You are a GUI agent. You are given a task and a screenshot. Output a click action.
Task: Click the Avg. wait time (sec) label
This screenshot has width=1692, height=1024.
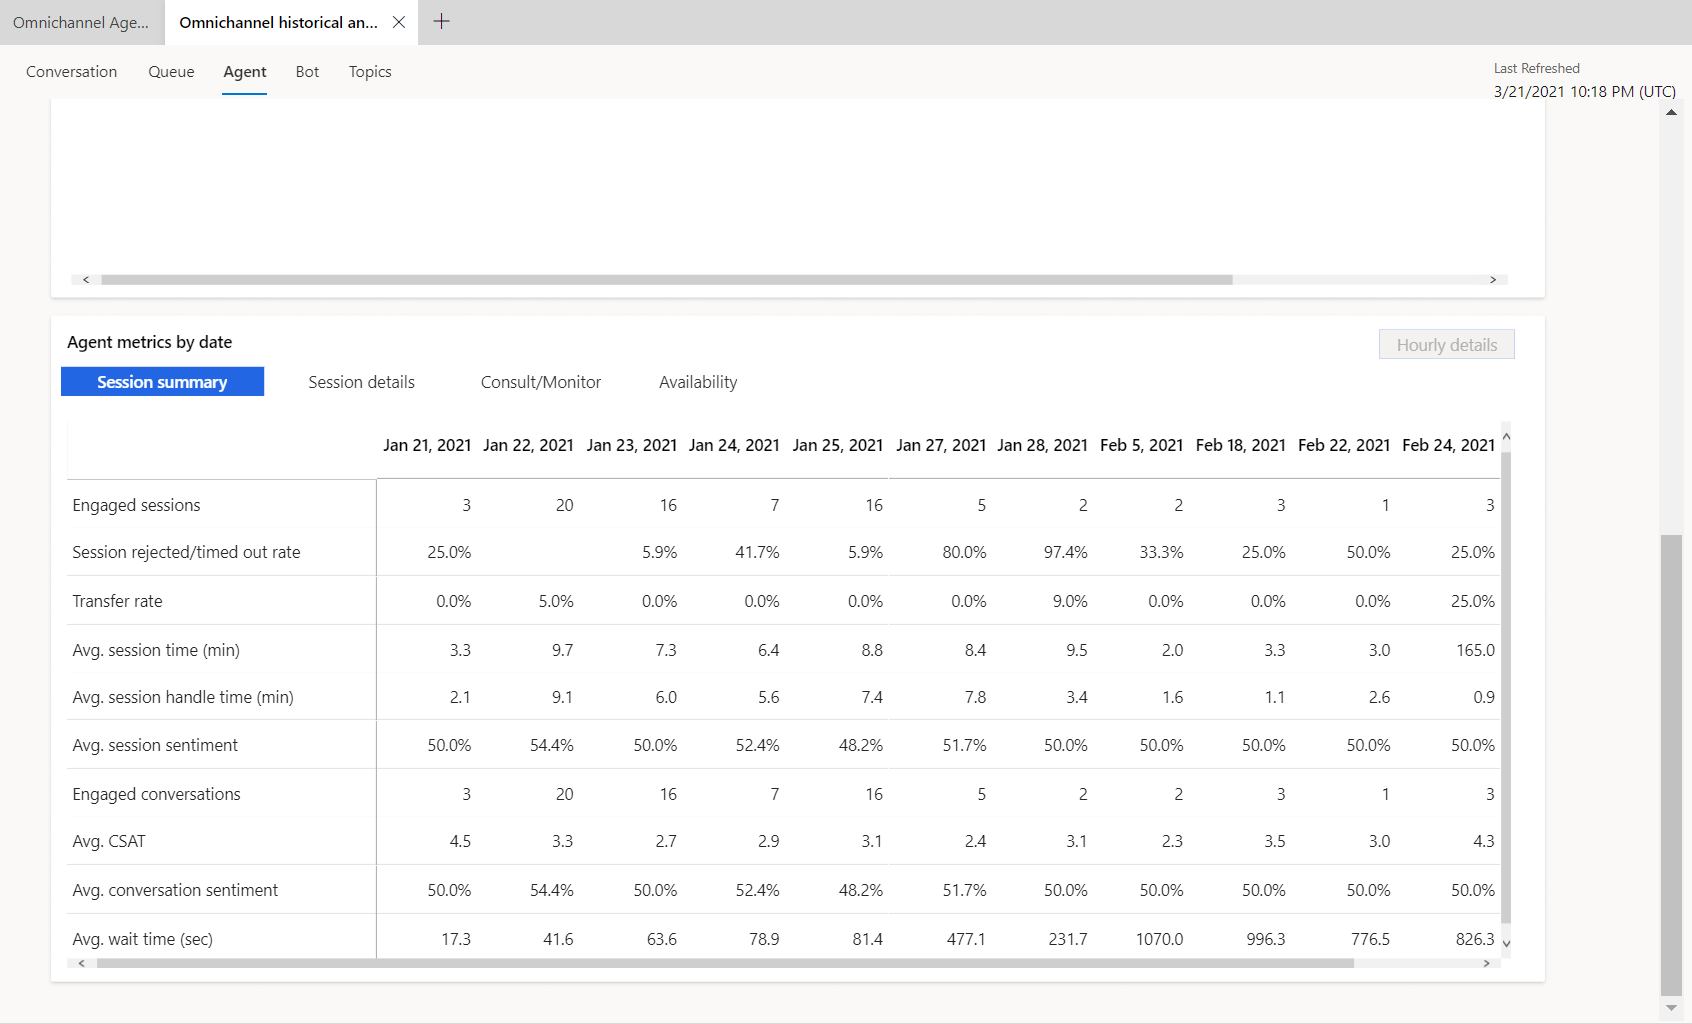pos(142,939)
